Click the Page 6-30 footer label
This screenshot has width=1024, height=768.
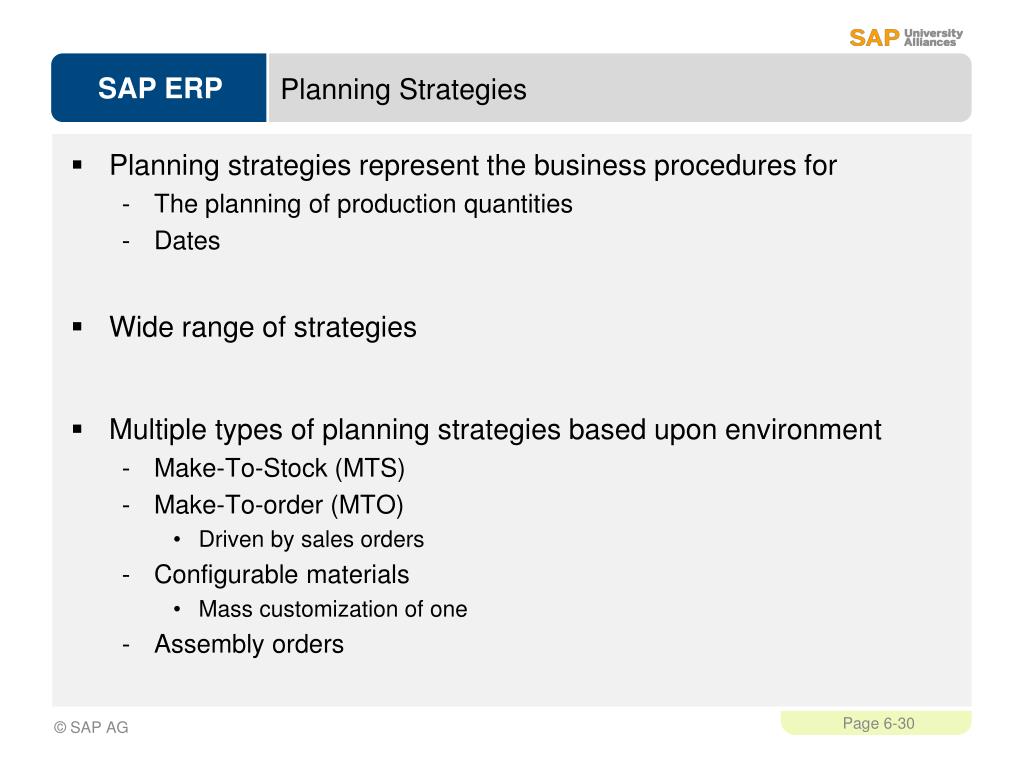pos(878,724)
